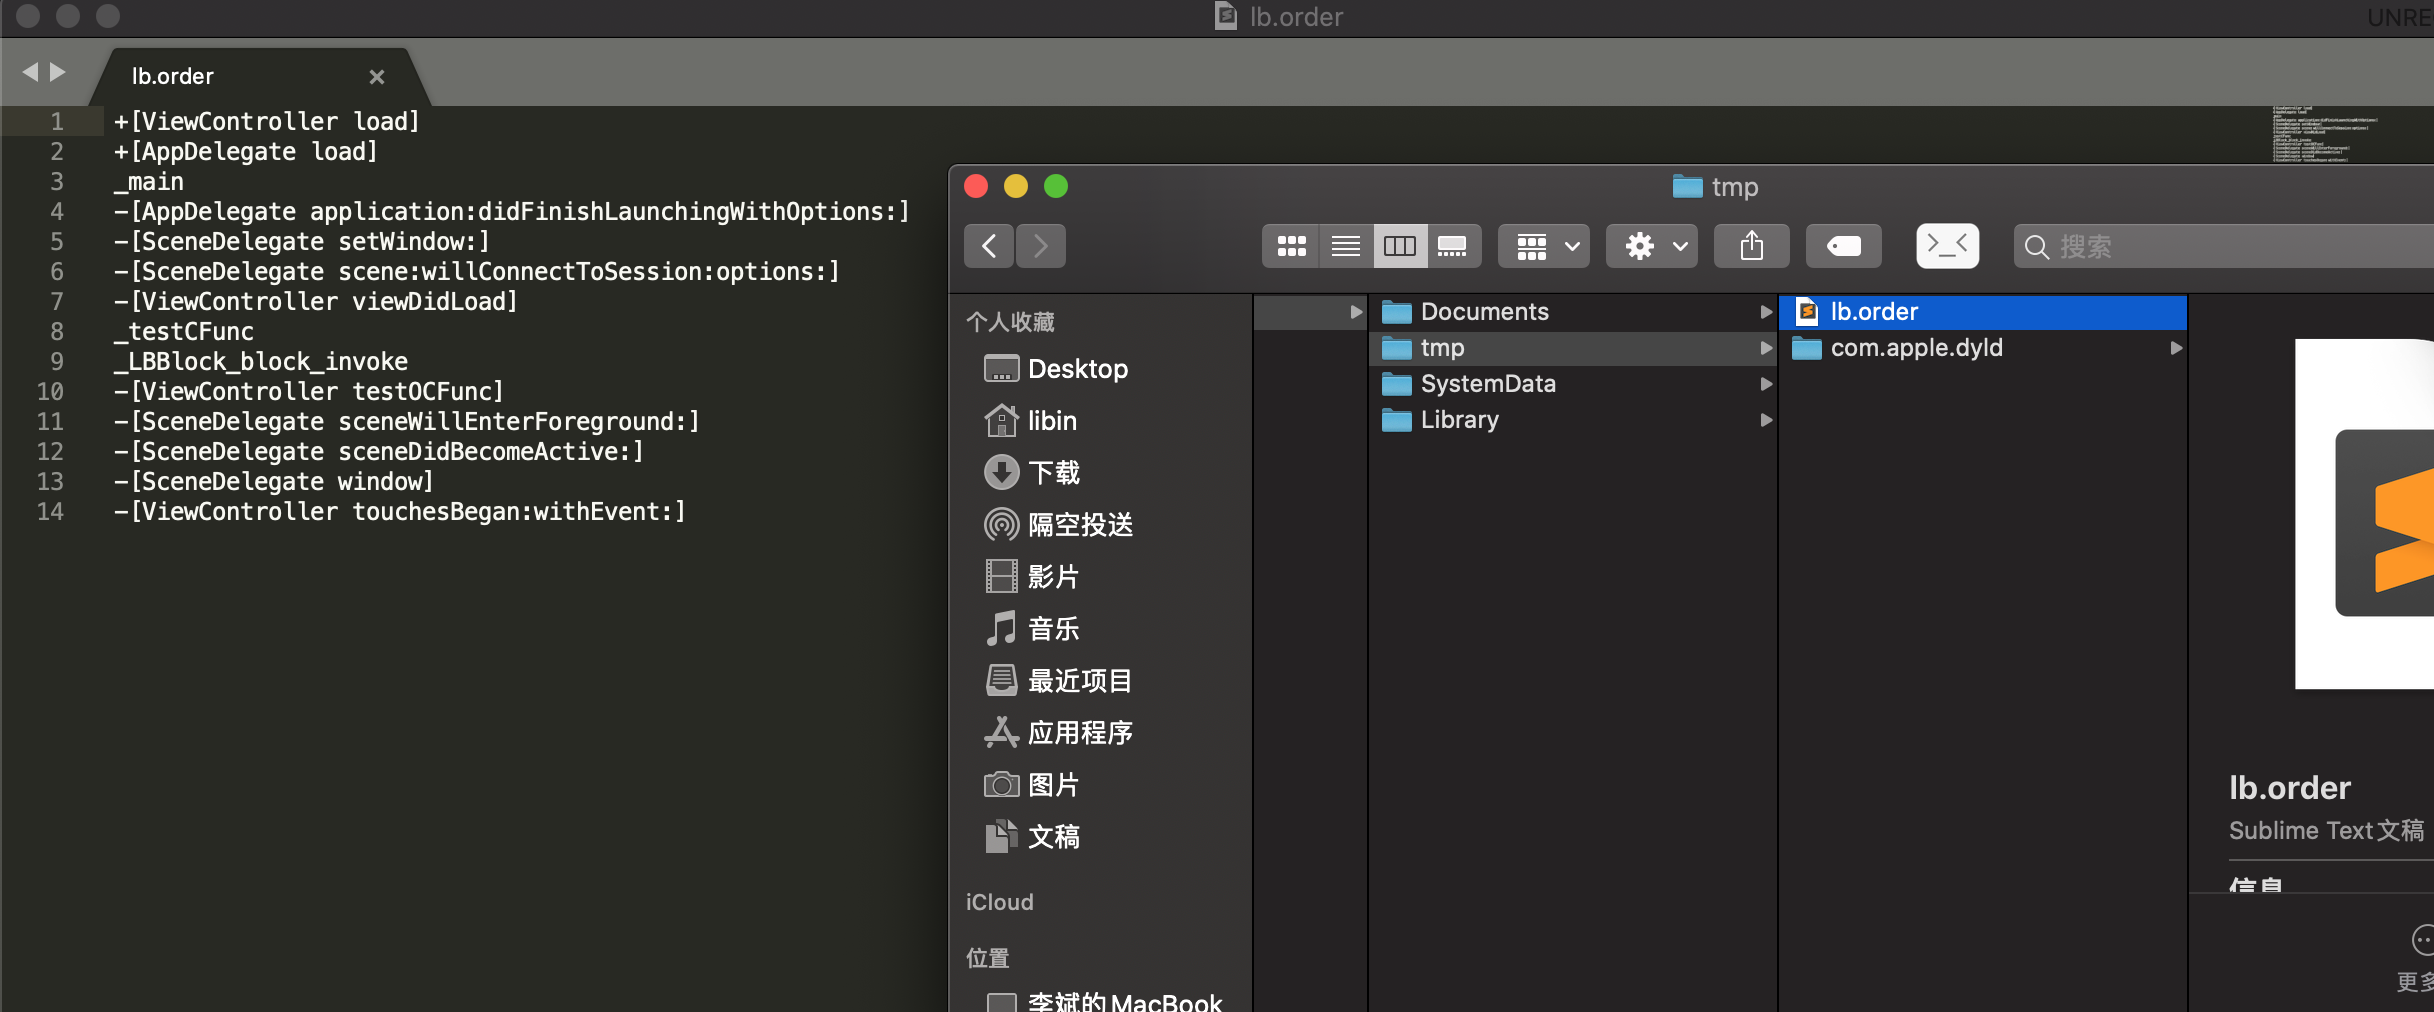Focus the Finder search field
2434x1012 pixels.
[2224, 246]
